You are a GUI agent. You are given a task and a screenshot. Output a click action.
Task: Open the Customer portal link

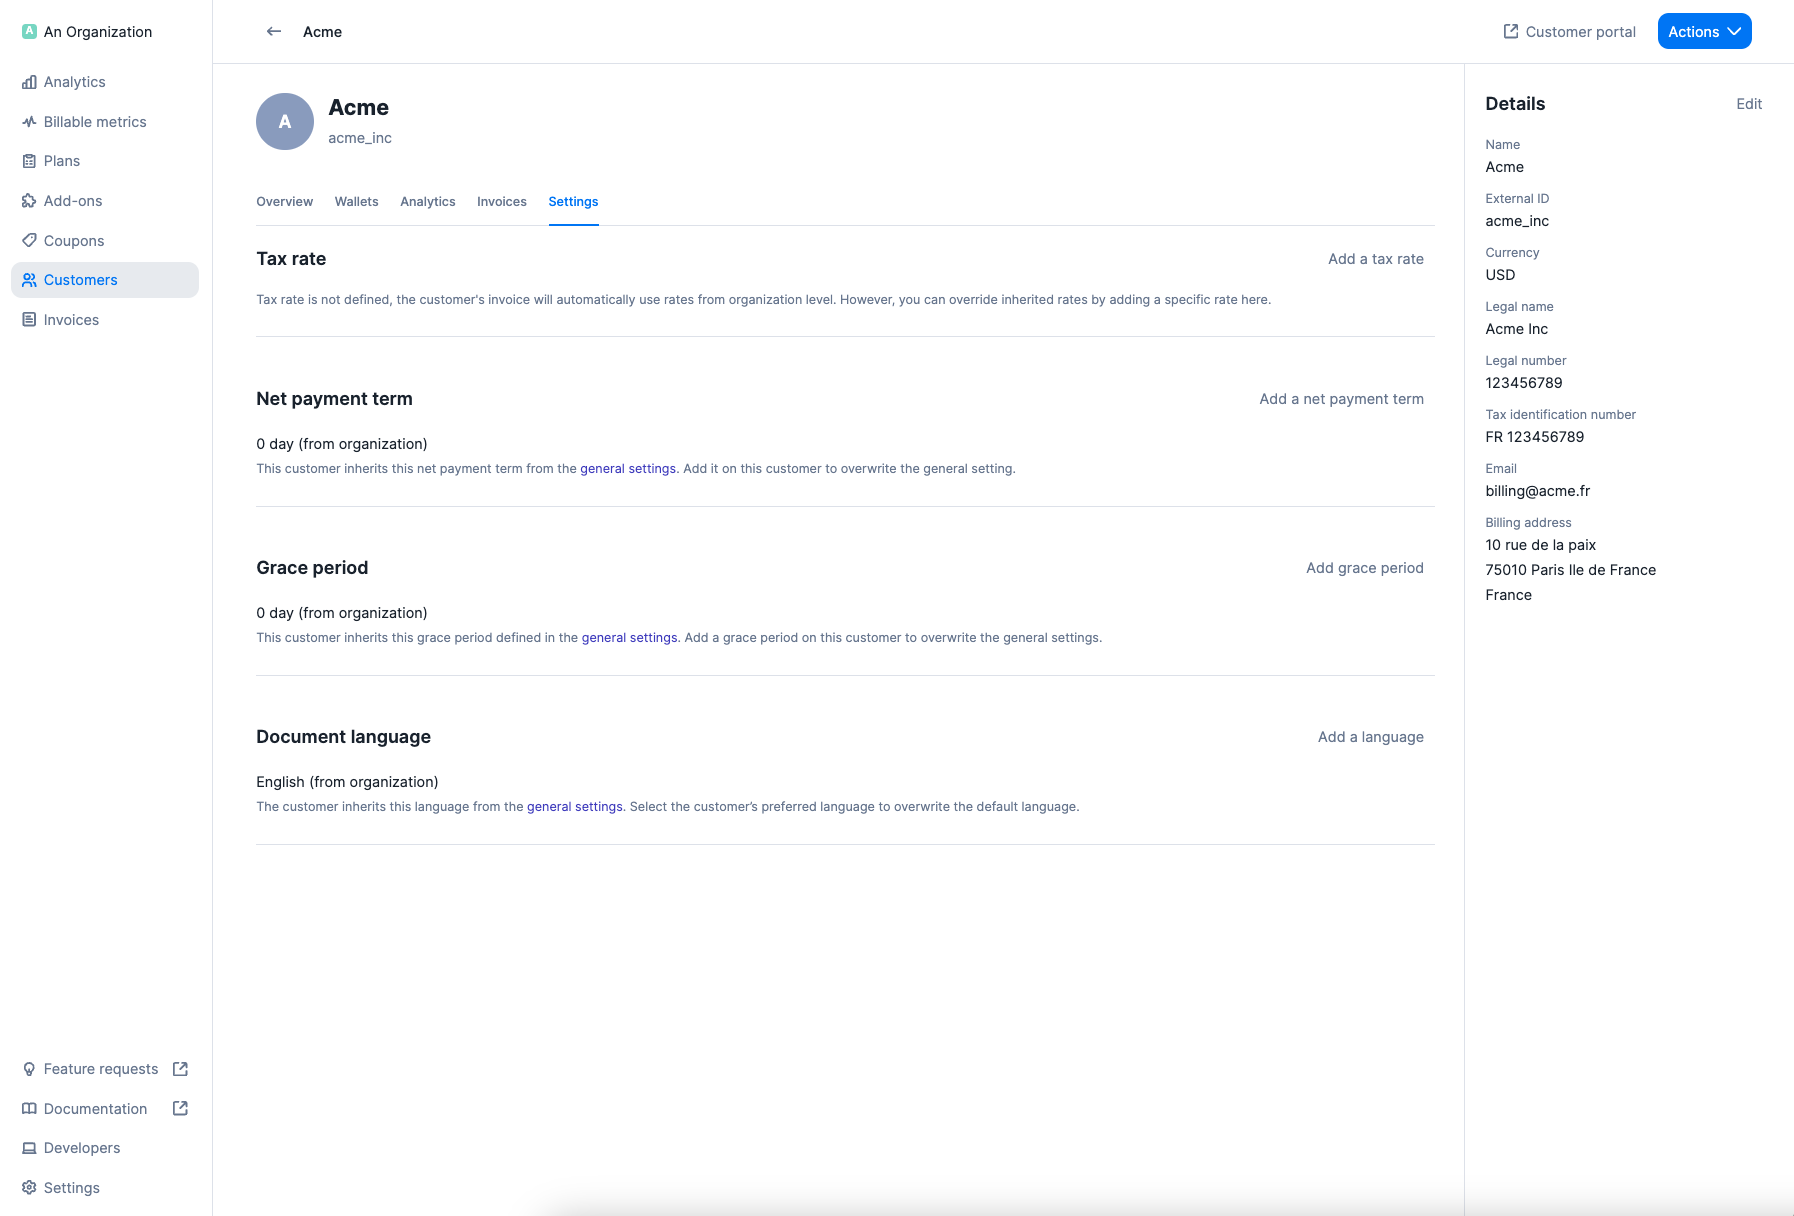pos(1569,32)
